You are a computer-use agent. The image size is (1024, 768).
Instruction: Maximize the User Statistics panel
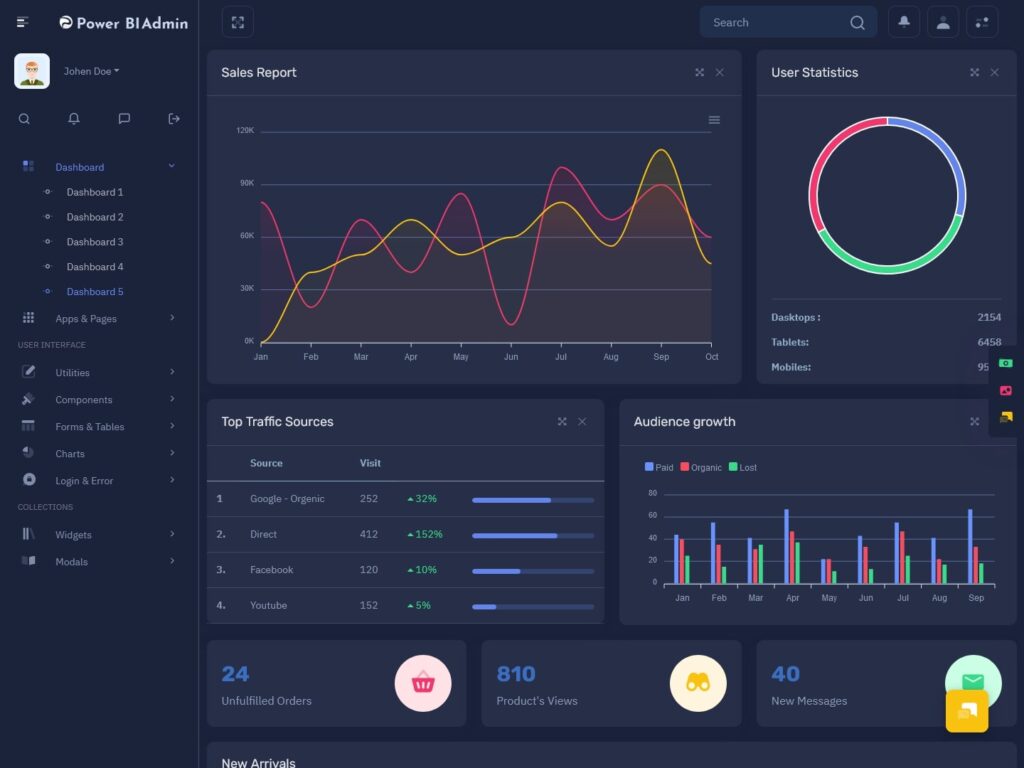[974, 72]
